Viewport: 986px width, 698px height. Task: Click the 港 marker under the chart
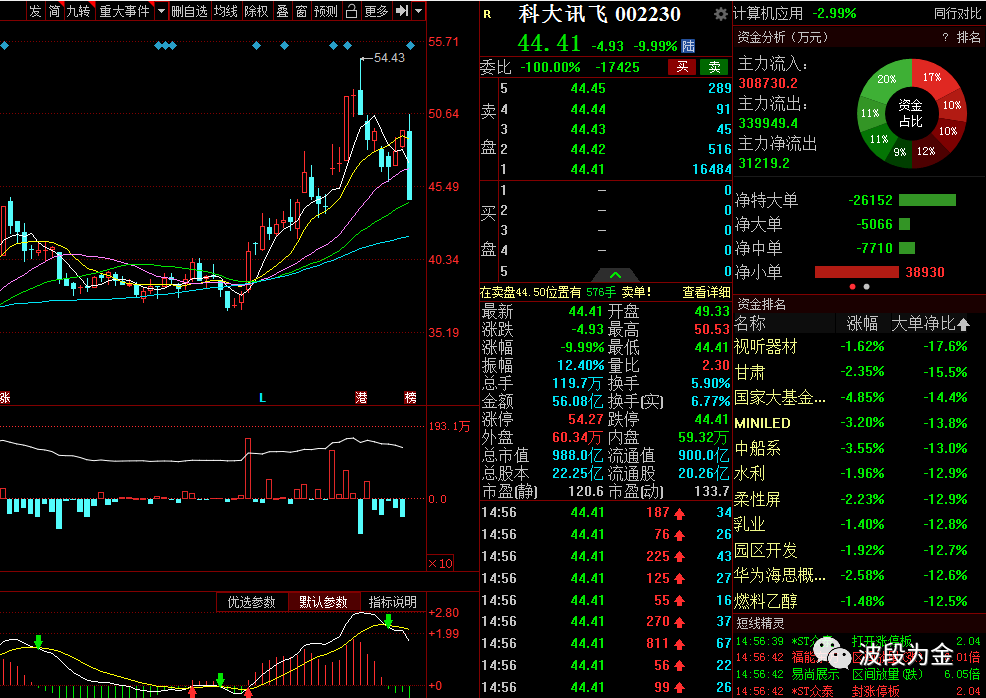coord(361,397)
